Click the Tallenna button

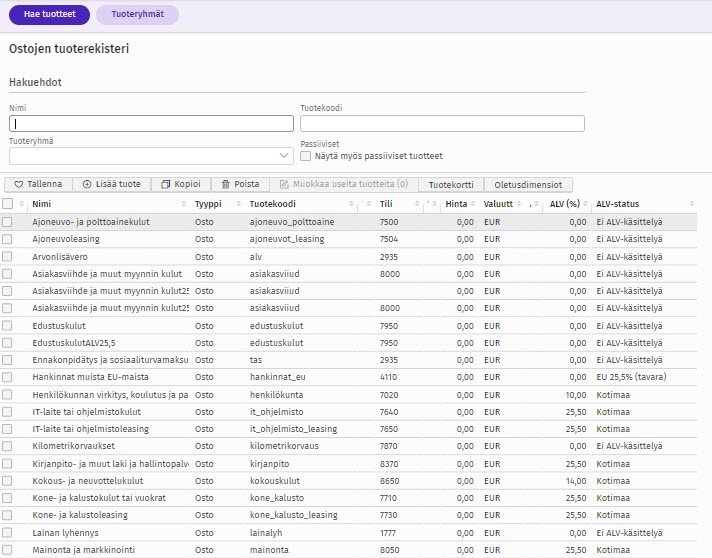point(38,184)
